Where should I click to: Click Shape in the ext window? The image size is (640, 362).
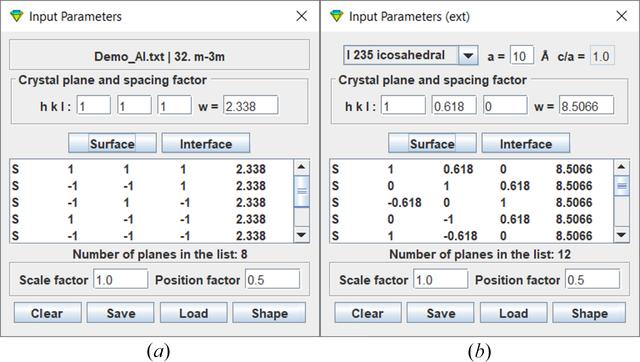tap(589, 313)
